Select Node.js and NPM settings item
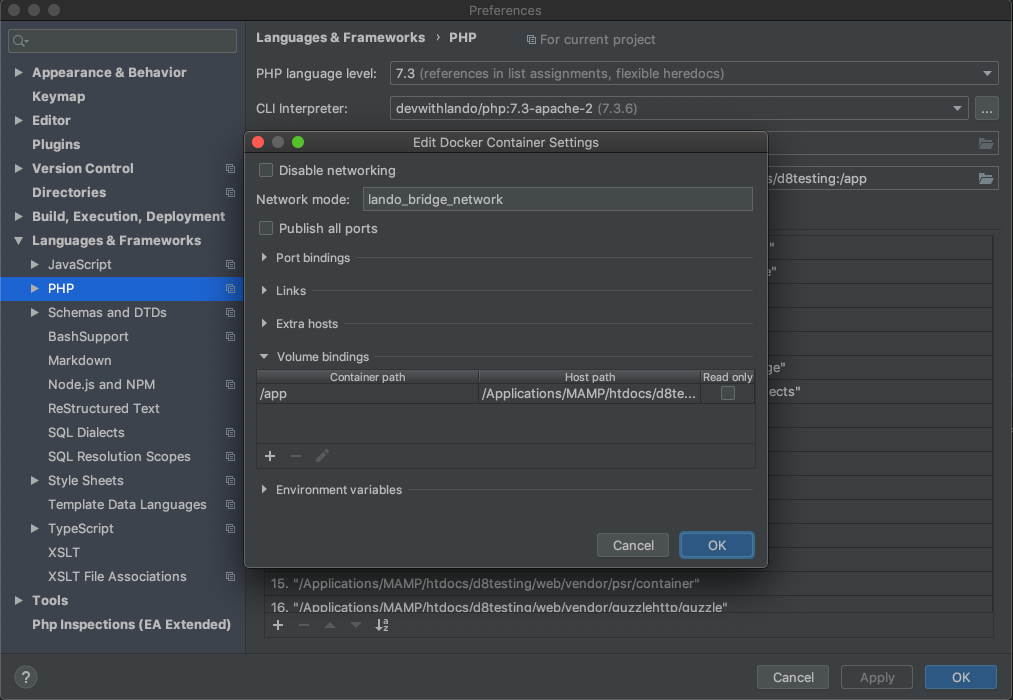Image resolution: width=1013 pixels, height=700 pixels. pos(101,385)
